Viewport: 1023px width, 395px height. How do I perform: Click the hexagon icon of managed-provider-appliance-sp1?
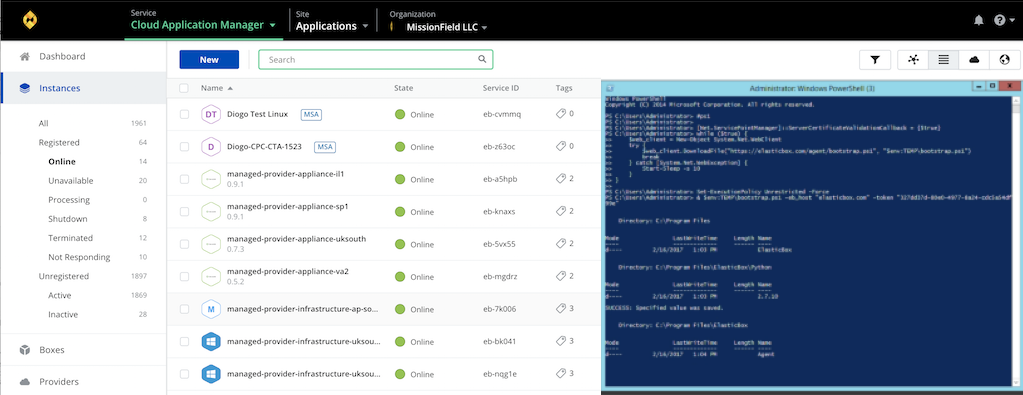point(211,212)
